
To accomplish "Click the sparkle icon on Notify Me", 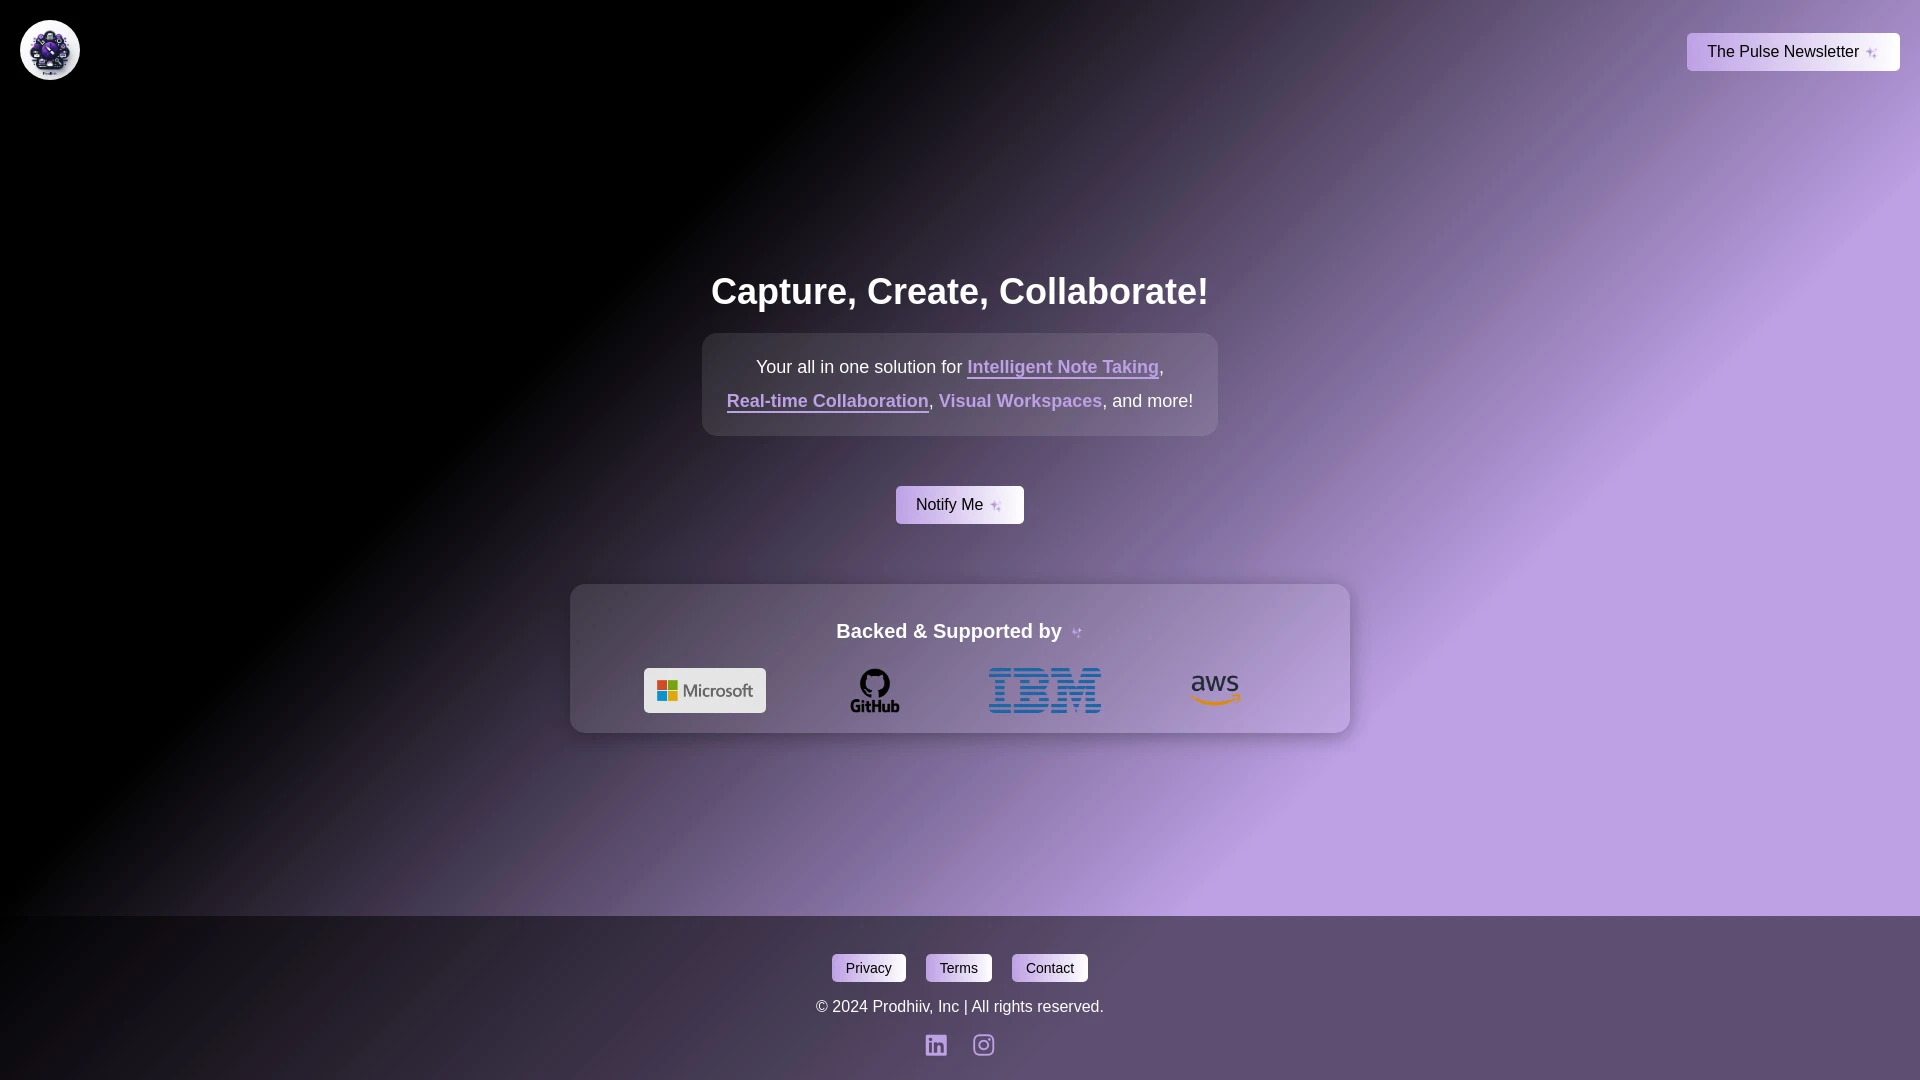I will (x=996, y=505).
